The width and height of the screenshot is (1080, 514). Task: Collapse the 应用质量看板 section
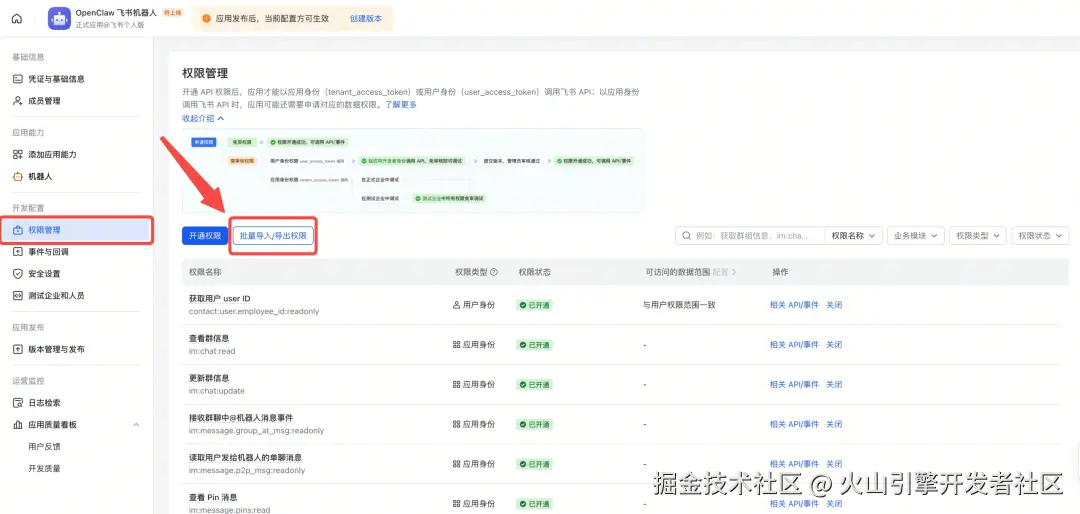[x=136, y=425]
